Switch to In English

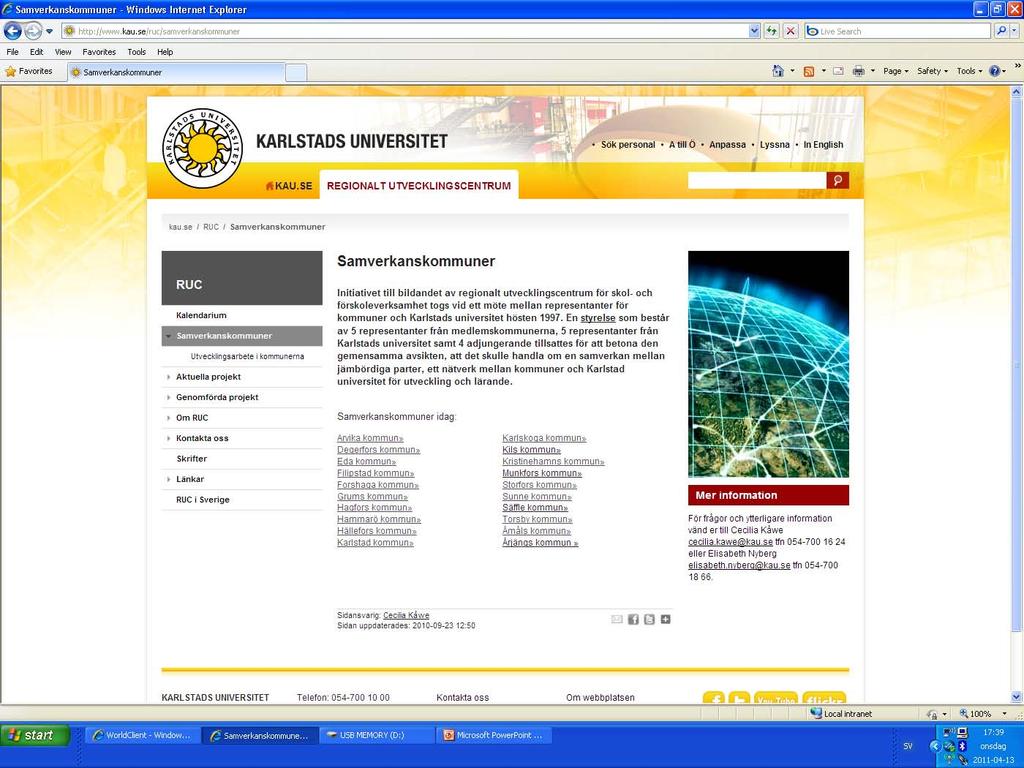823,145
